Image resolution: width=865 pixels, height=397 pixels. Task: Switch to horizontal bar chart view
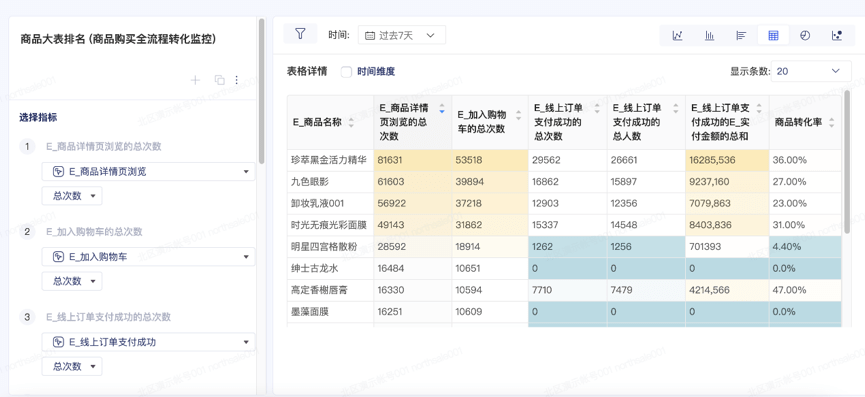[741, 35]
